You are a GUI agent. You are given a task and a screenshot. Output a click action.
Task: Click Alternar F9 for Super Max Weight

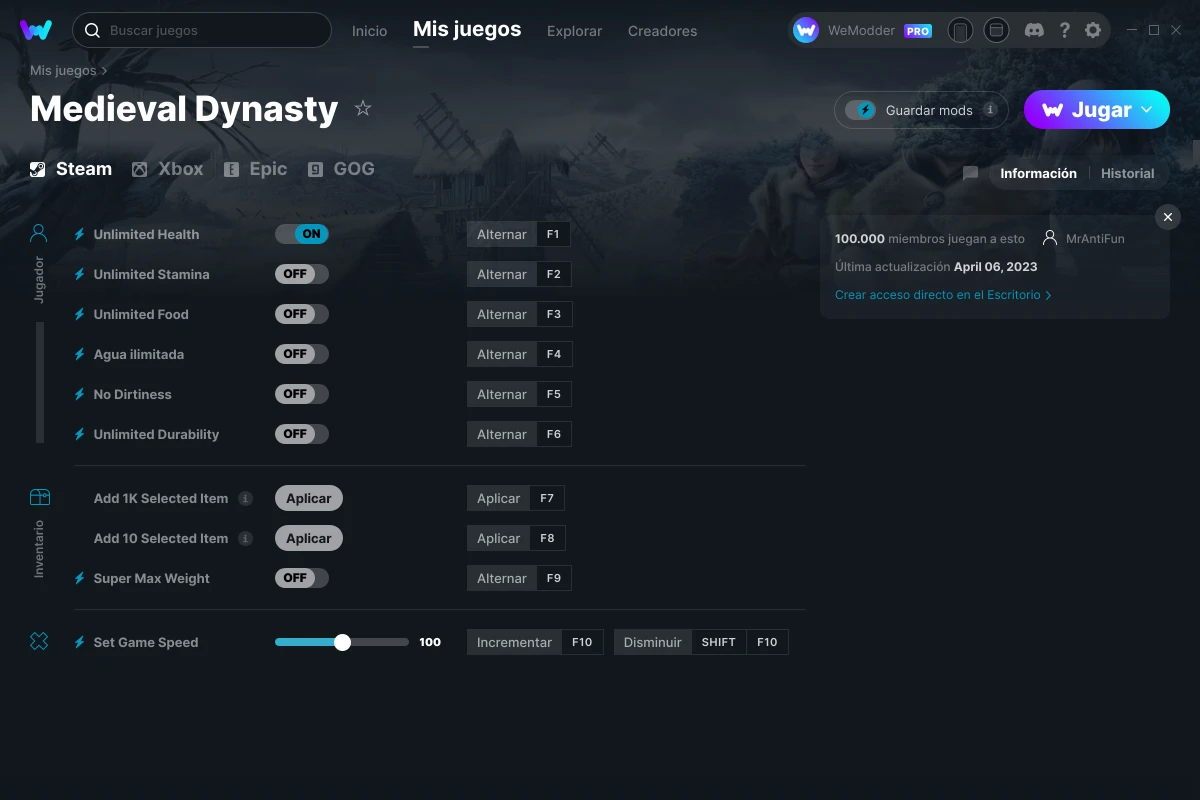tap(519, 578)
